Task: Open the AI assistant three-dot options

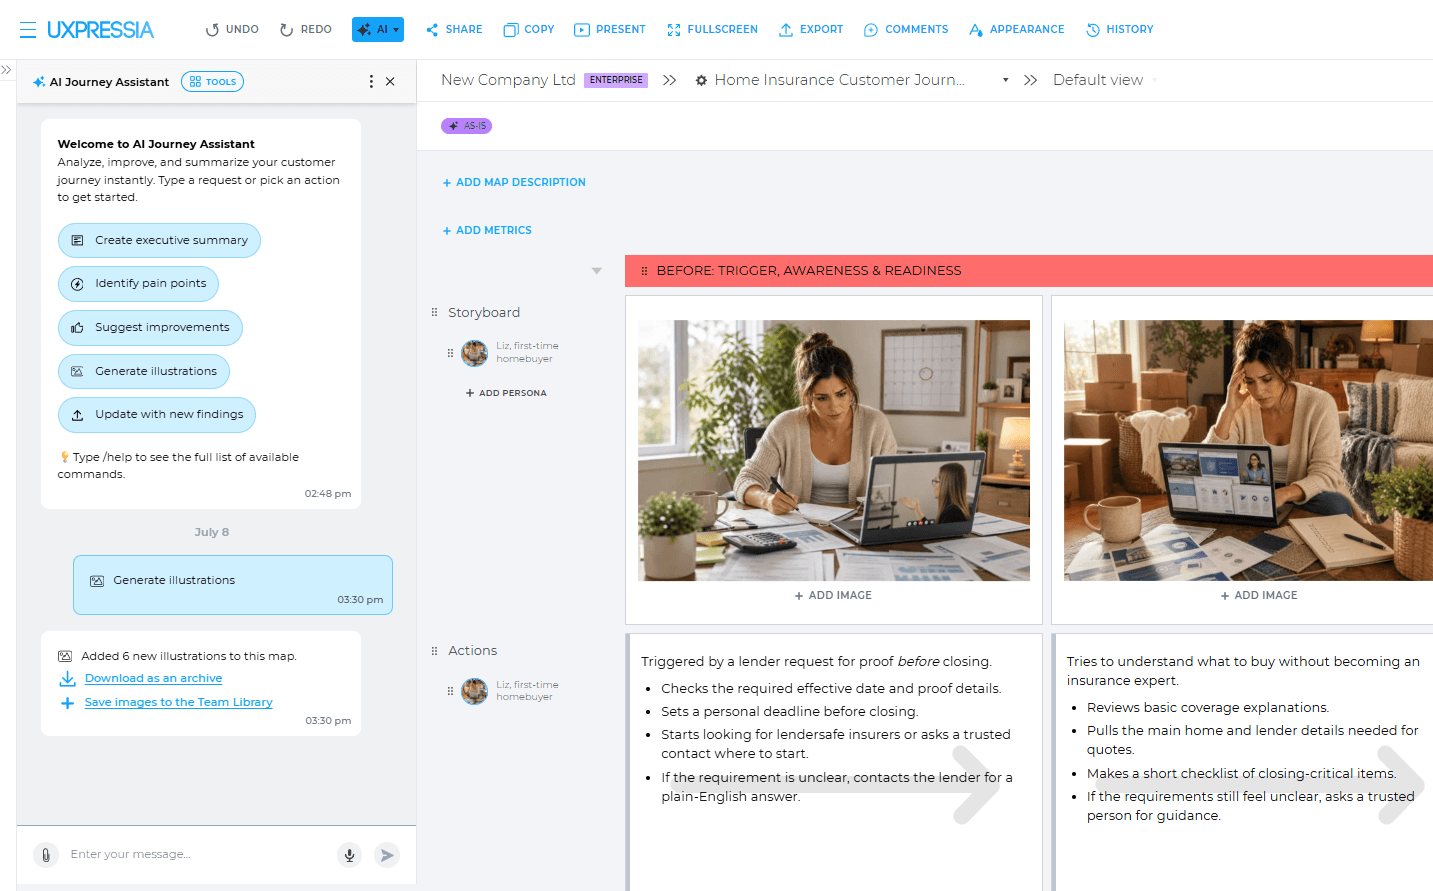Action: [x=371, y=82]
